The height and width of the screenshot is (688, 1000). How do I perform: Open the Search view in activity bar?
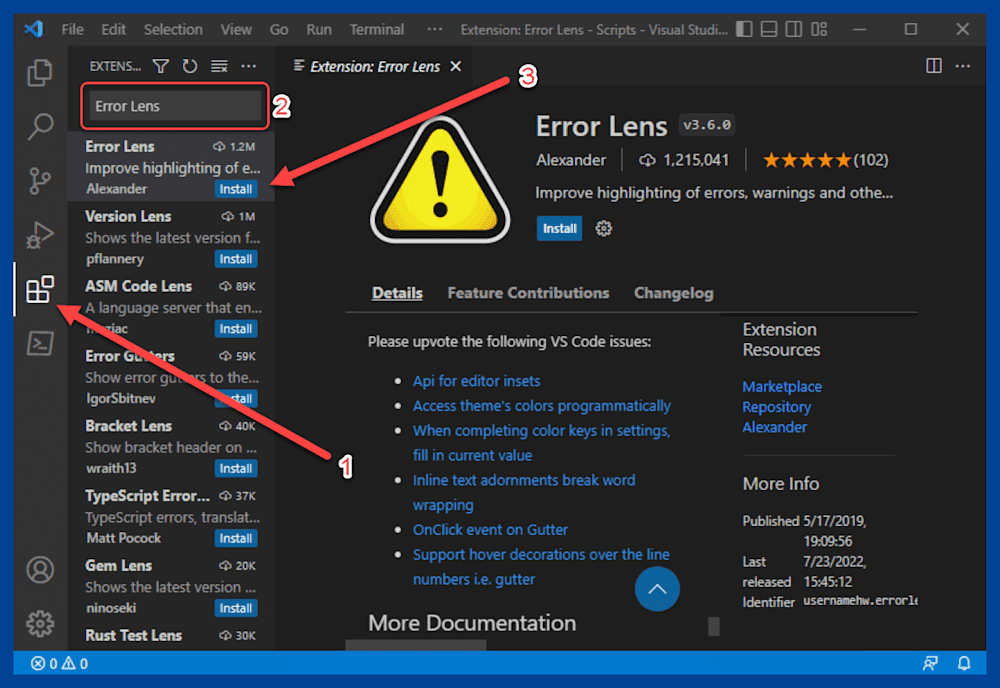point(40,126)
